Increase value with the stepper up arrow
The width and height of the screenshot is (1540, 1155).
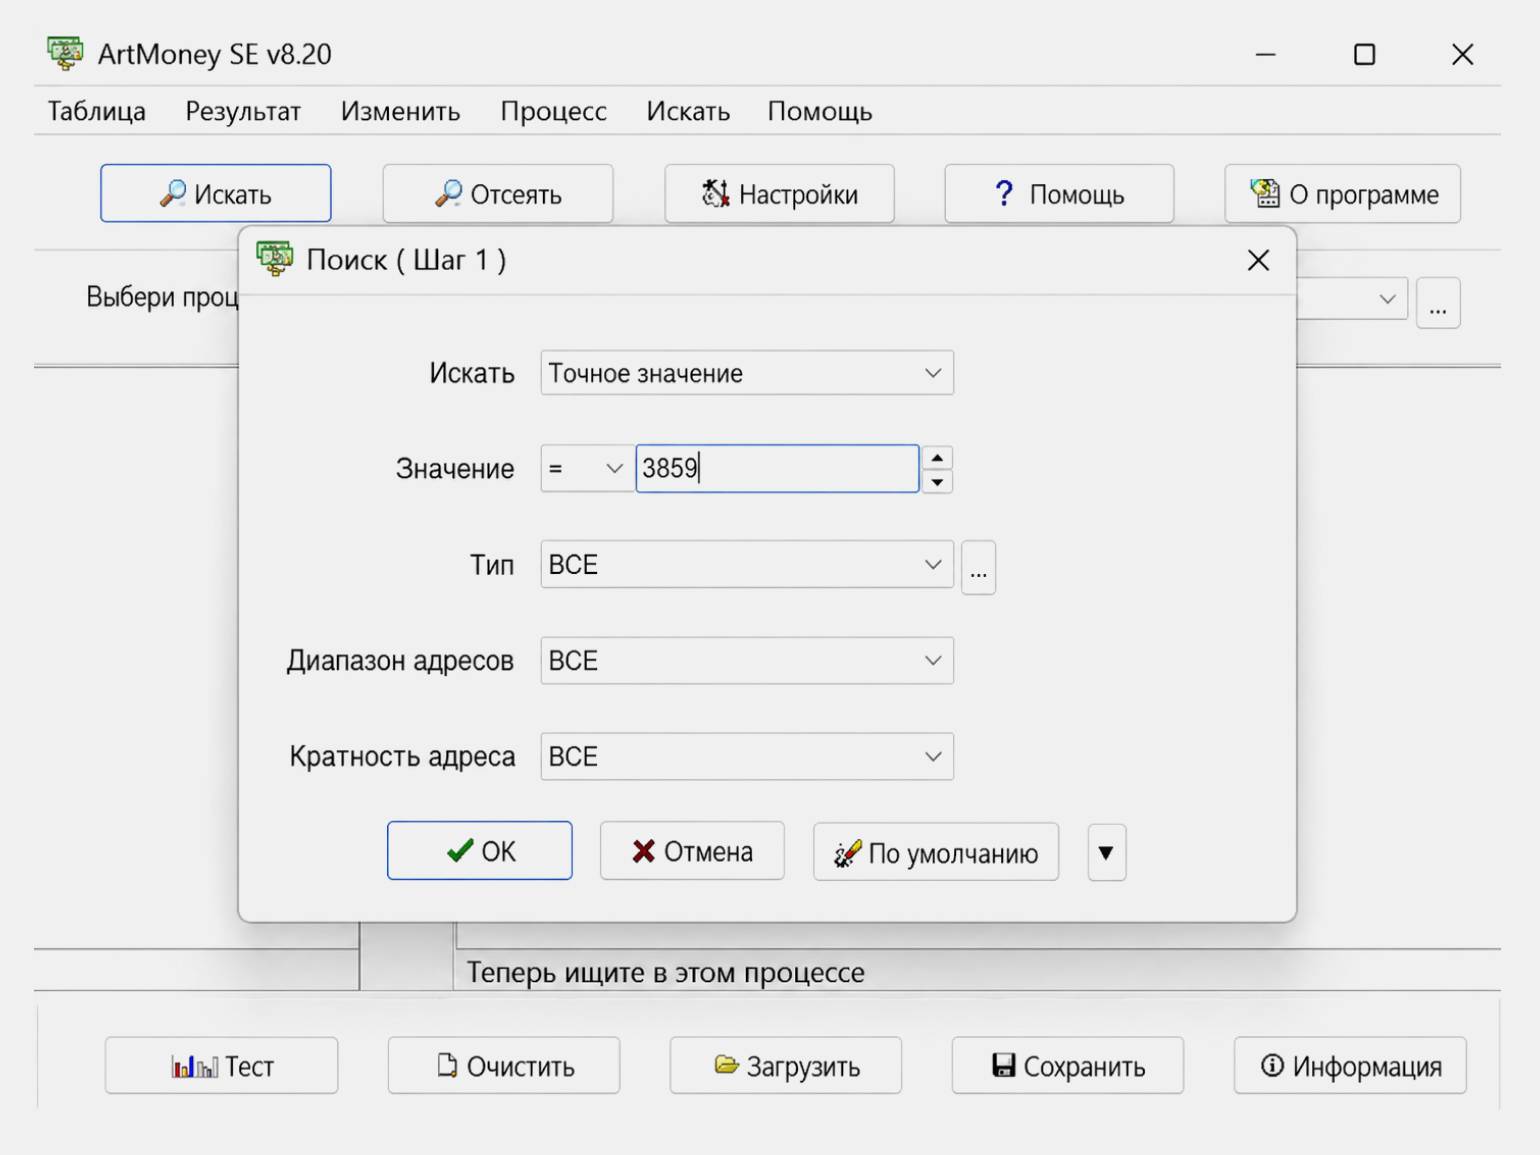[937, 457]
